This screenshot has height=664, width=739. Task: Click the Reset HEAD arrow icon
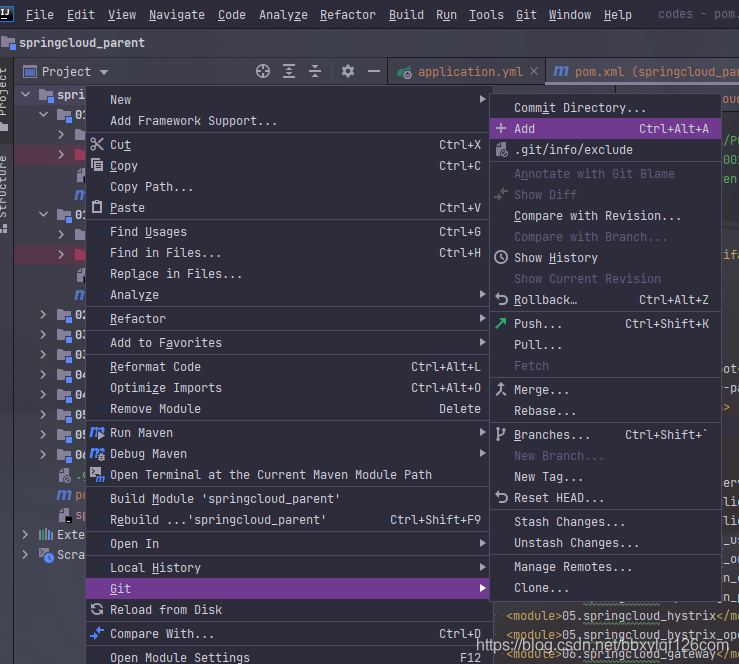(501, 497)
